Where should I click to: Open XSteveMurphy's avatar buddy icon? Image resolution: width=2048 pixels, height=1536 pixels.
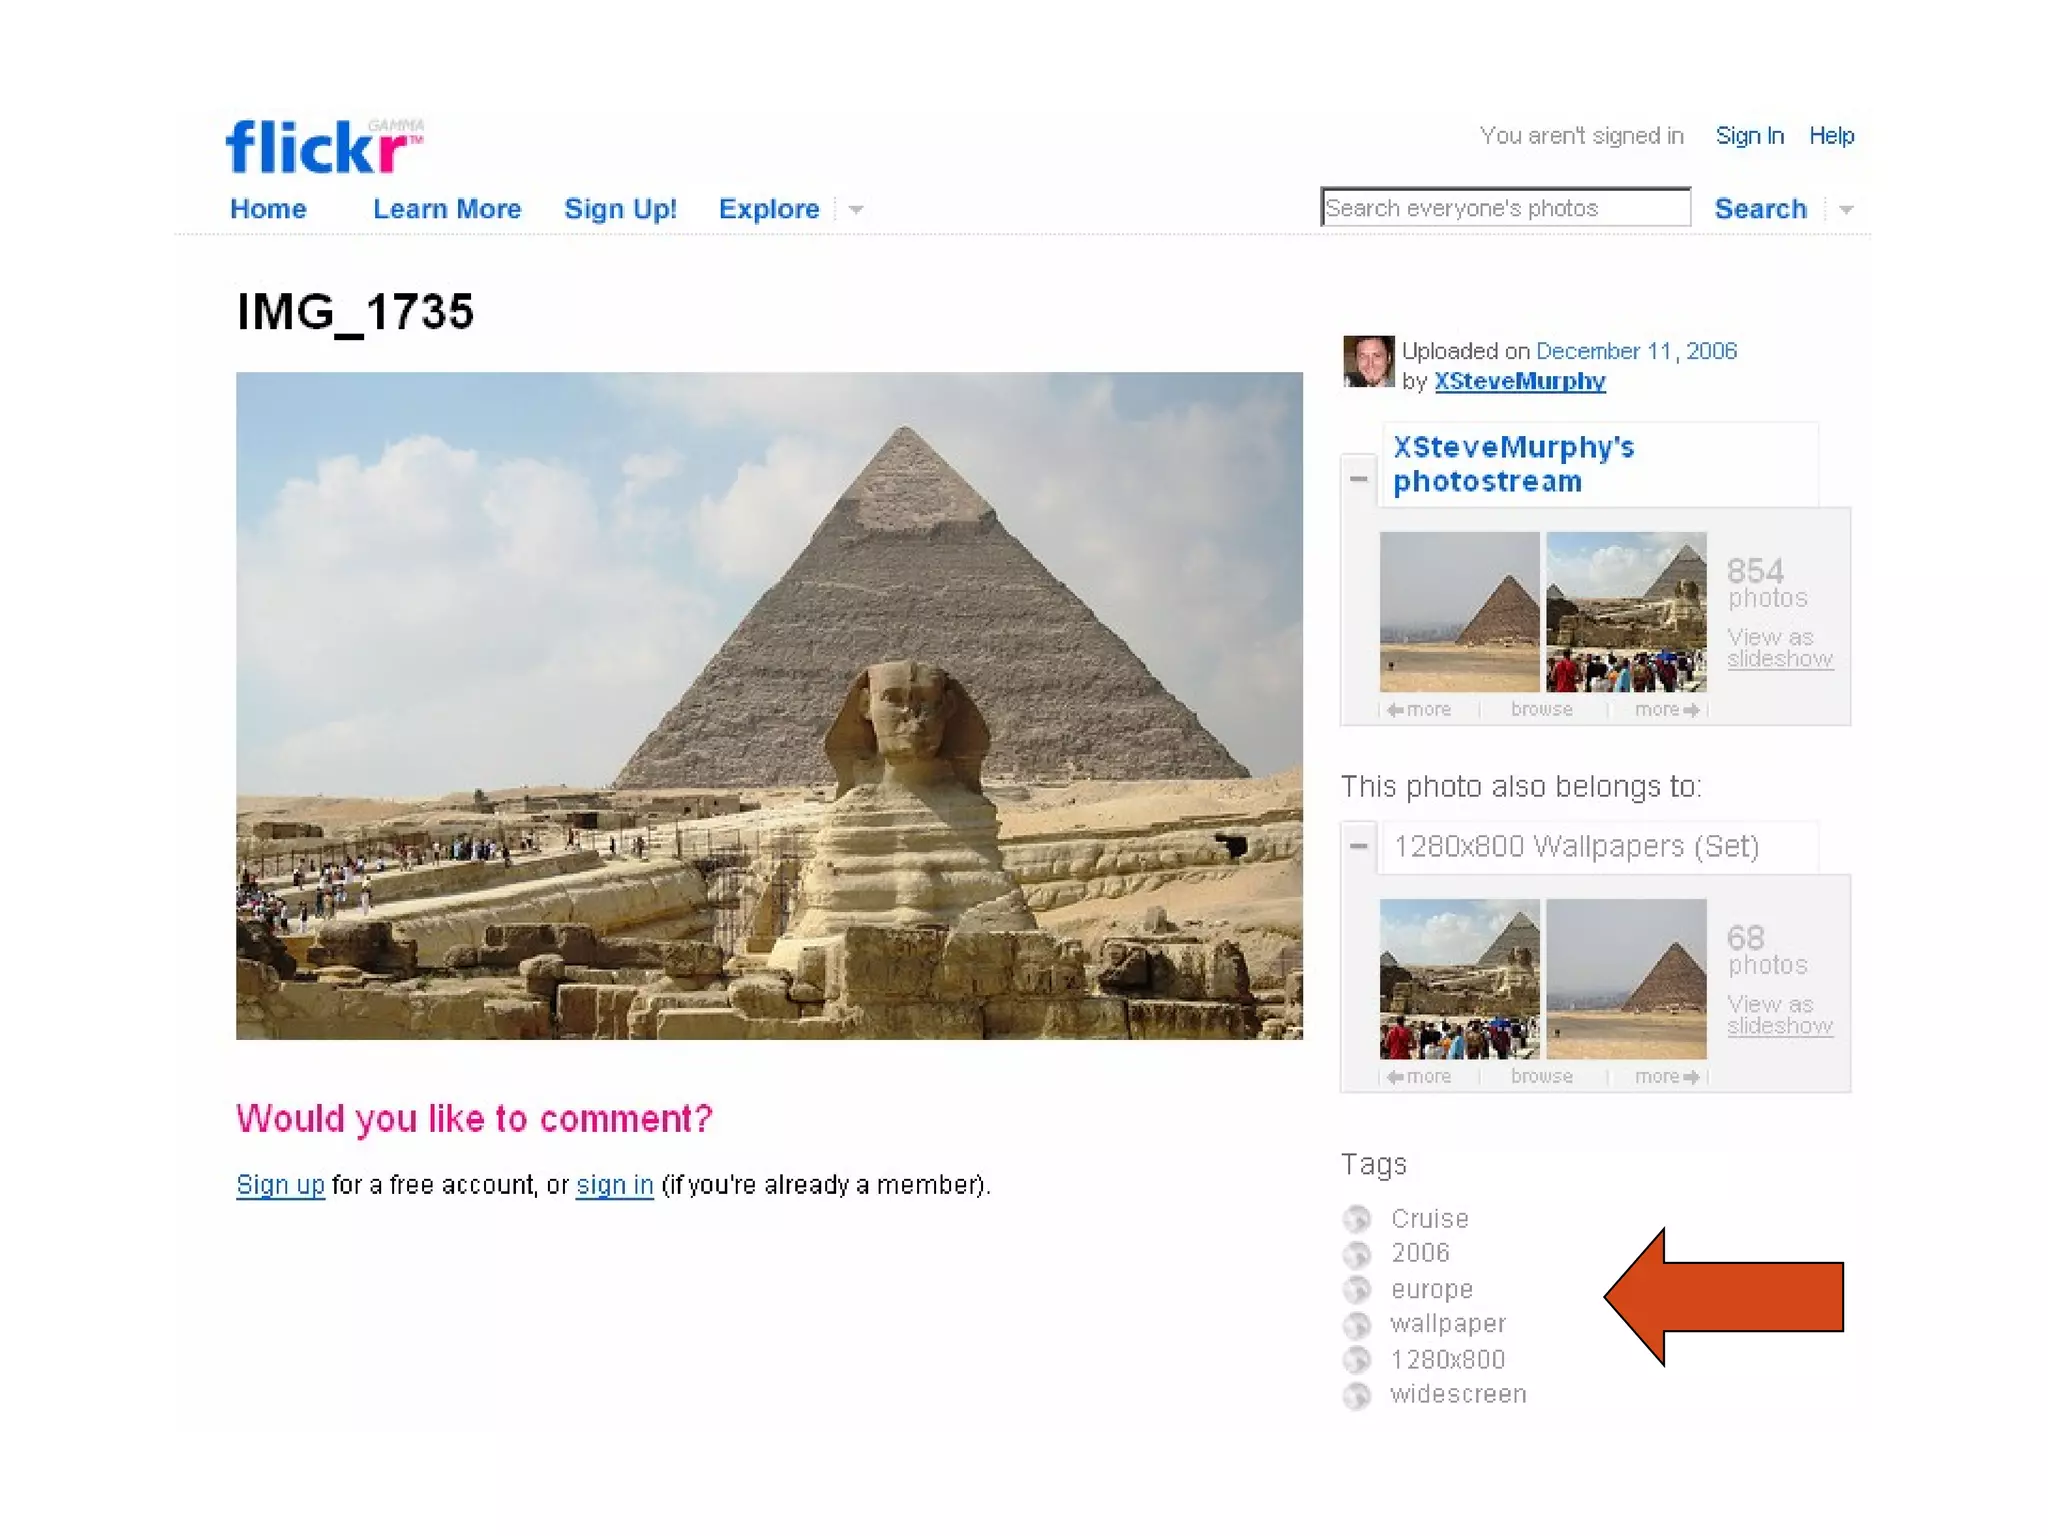[x=1368, y=362]
